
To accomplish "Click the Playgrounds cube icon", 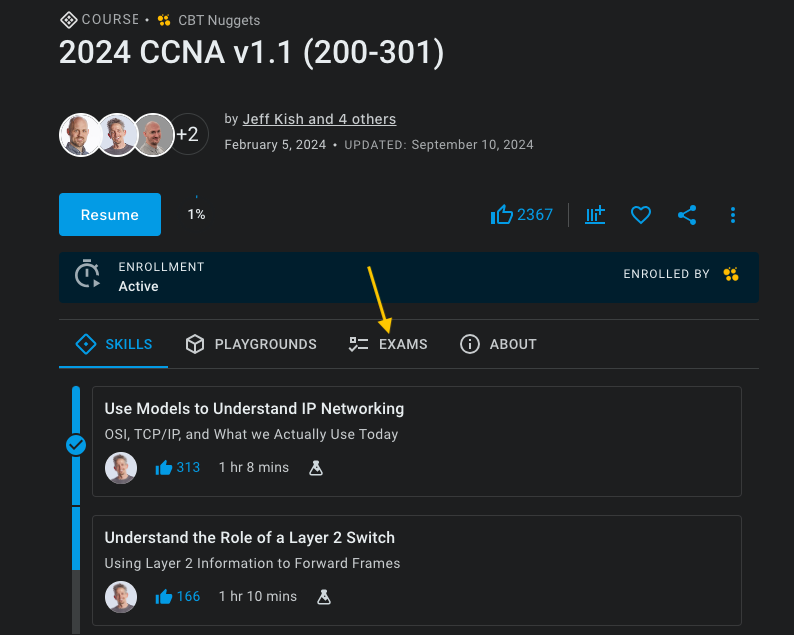I will pyautogui.click(x=194, y=344).
